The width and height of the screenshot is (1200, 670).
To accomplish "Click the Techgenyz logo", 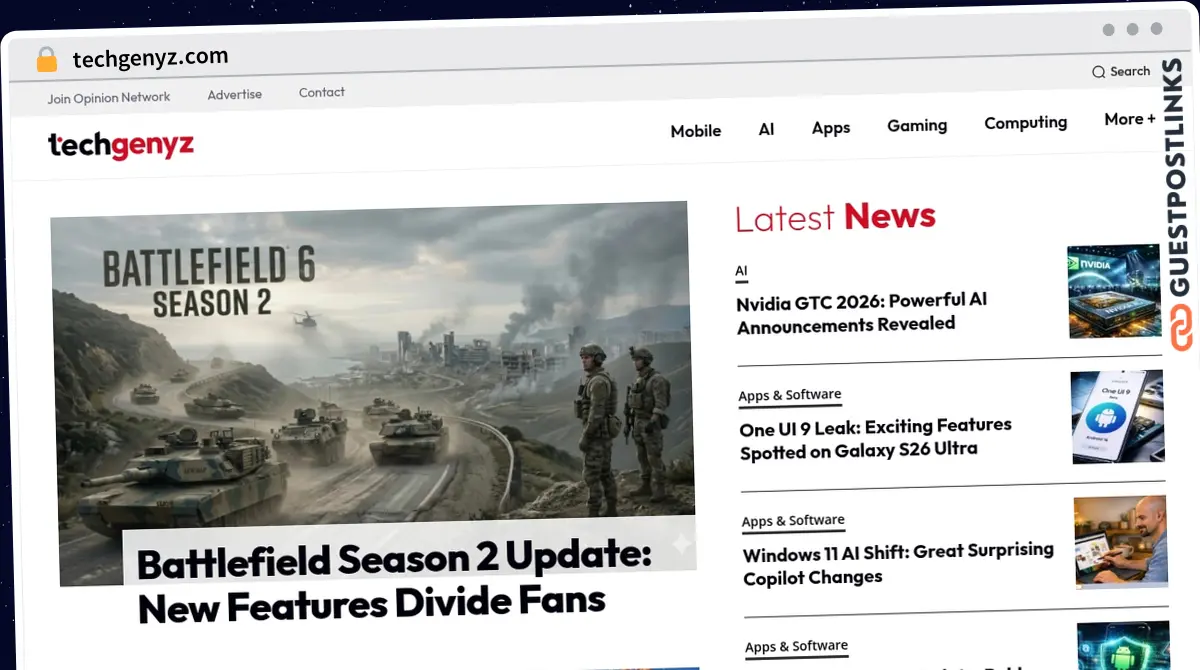I will pos(121,146).
